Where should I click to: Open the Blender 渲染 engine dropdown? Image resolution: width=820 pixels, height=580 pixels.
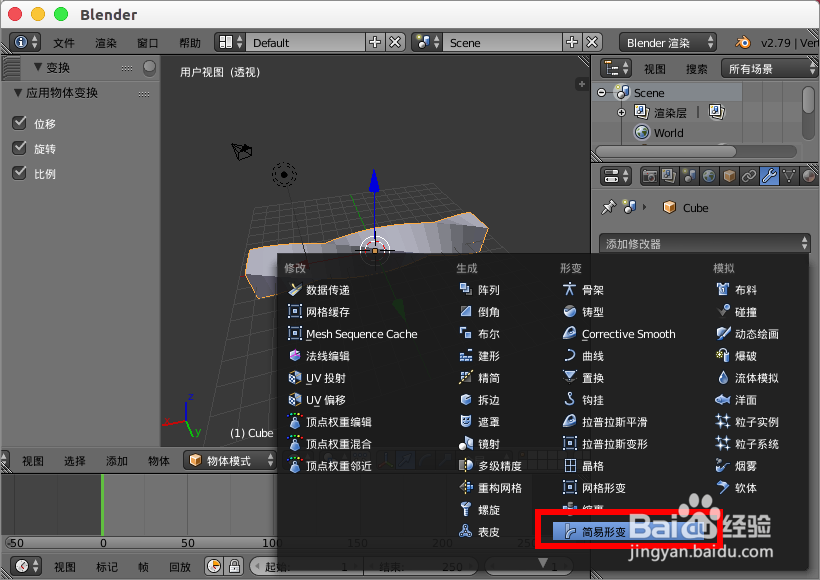[x=668, y=42]
